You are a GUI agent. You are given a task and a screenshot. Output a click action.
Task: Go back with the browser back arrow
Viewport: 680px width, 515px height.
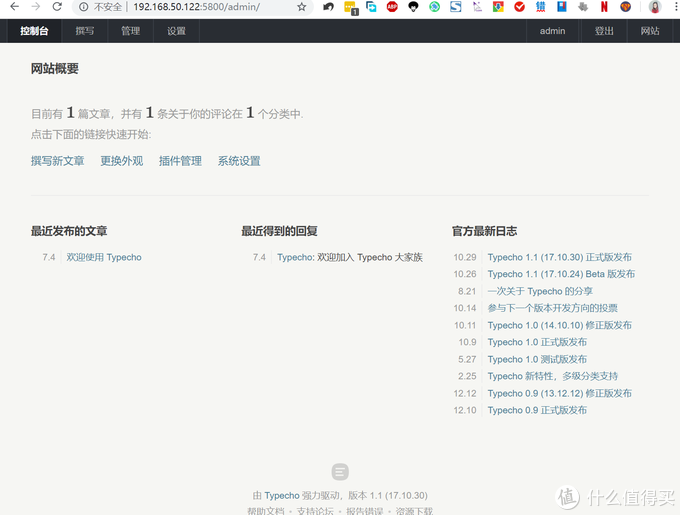[14, 7]
